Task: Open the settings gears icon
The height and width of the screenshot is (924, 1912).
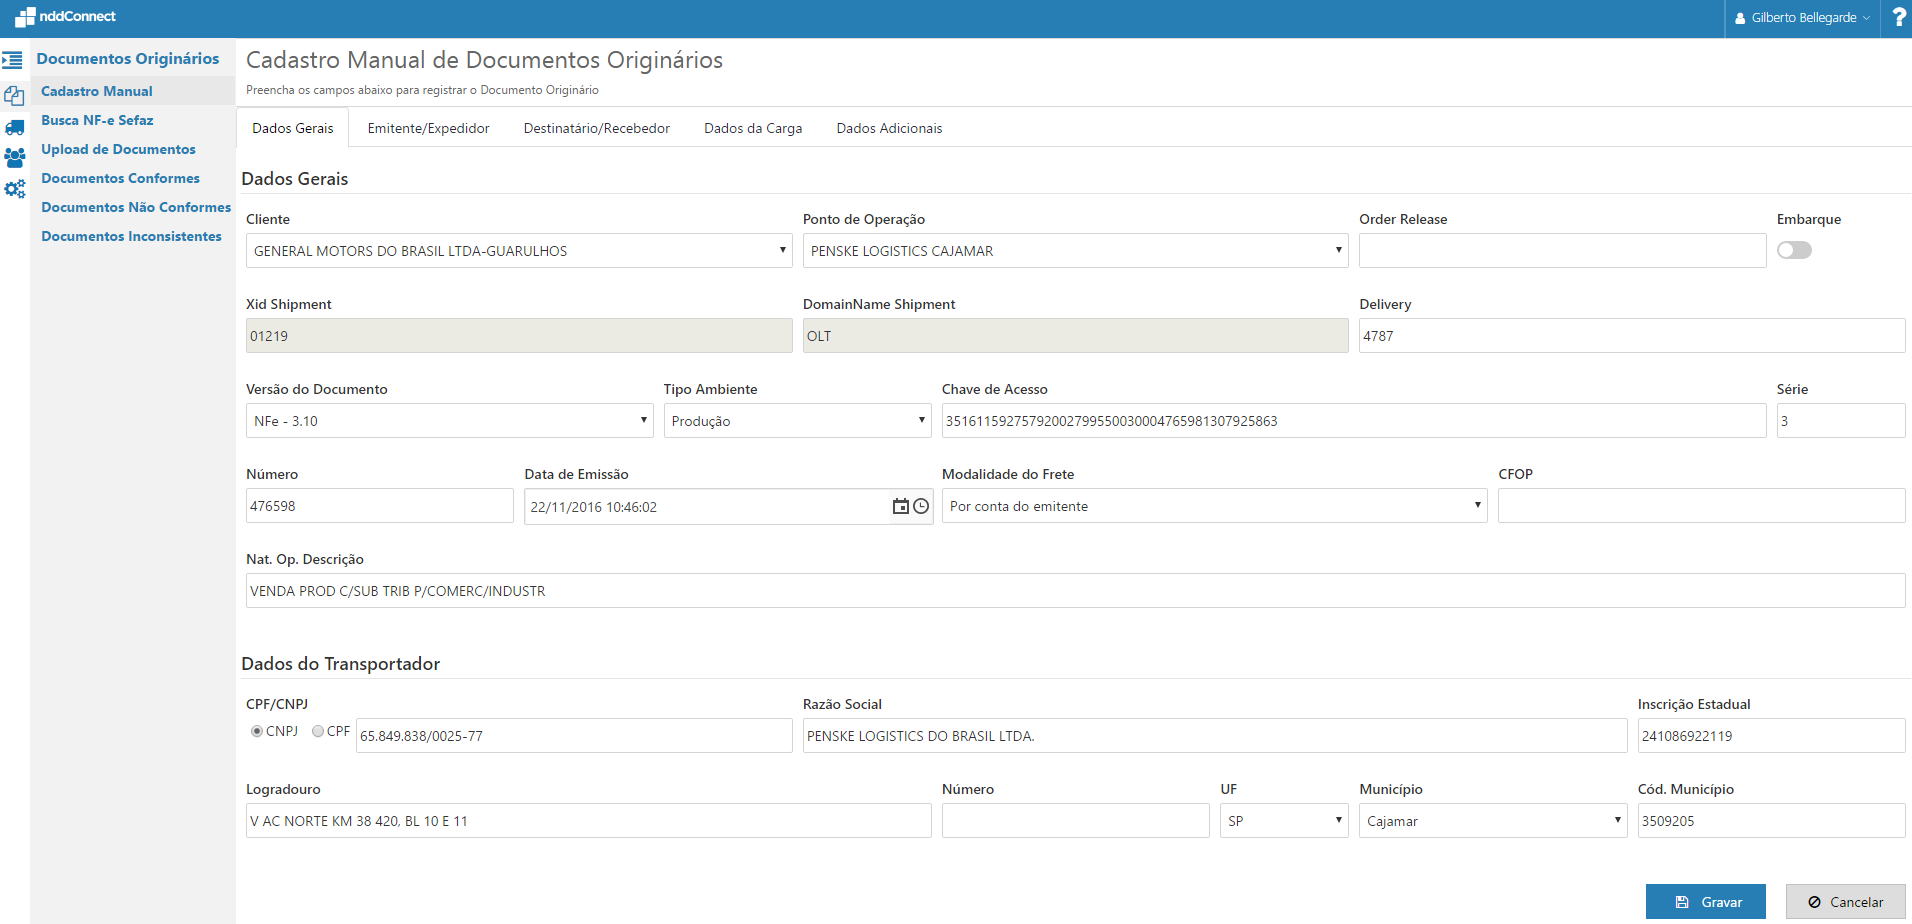Action: [x=14, y=189]
